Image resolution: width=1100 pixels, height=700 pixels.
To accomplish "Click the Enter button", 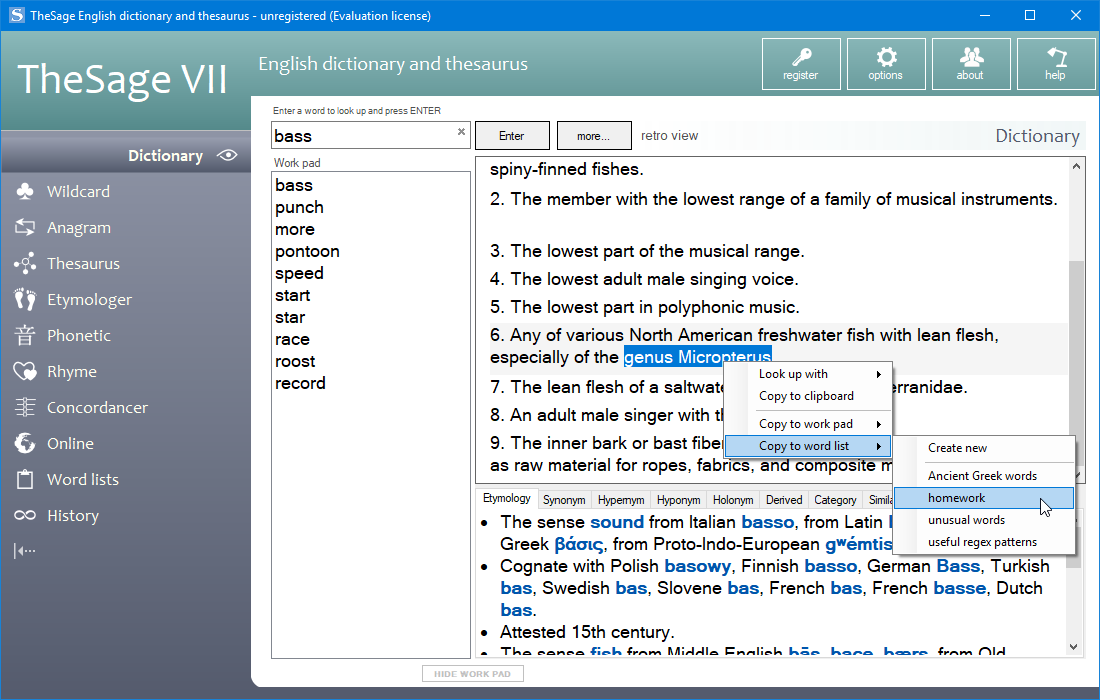I will (x=512, y=136).
